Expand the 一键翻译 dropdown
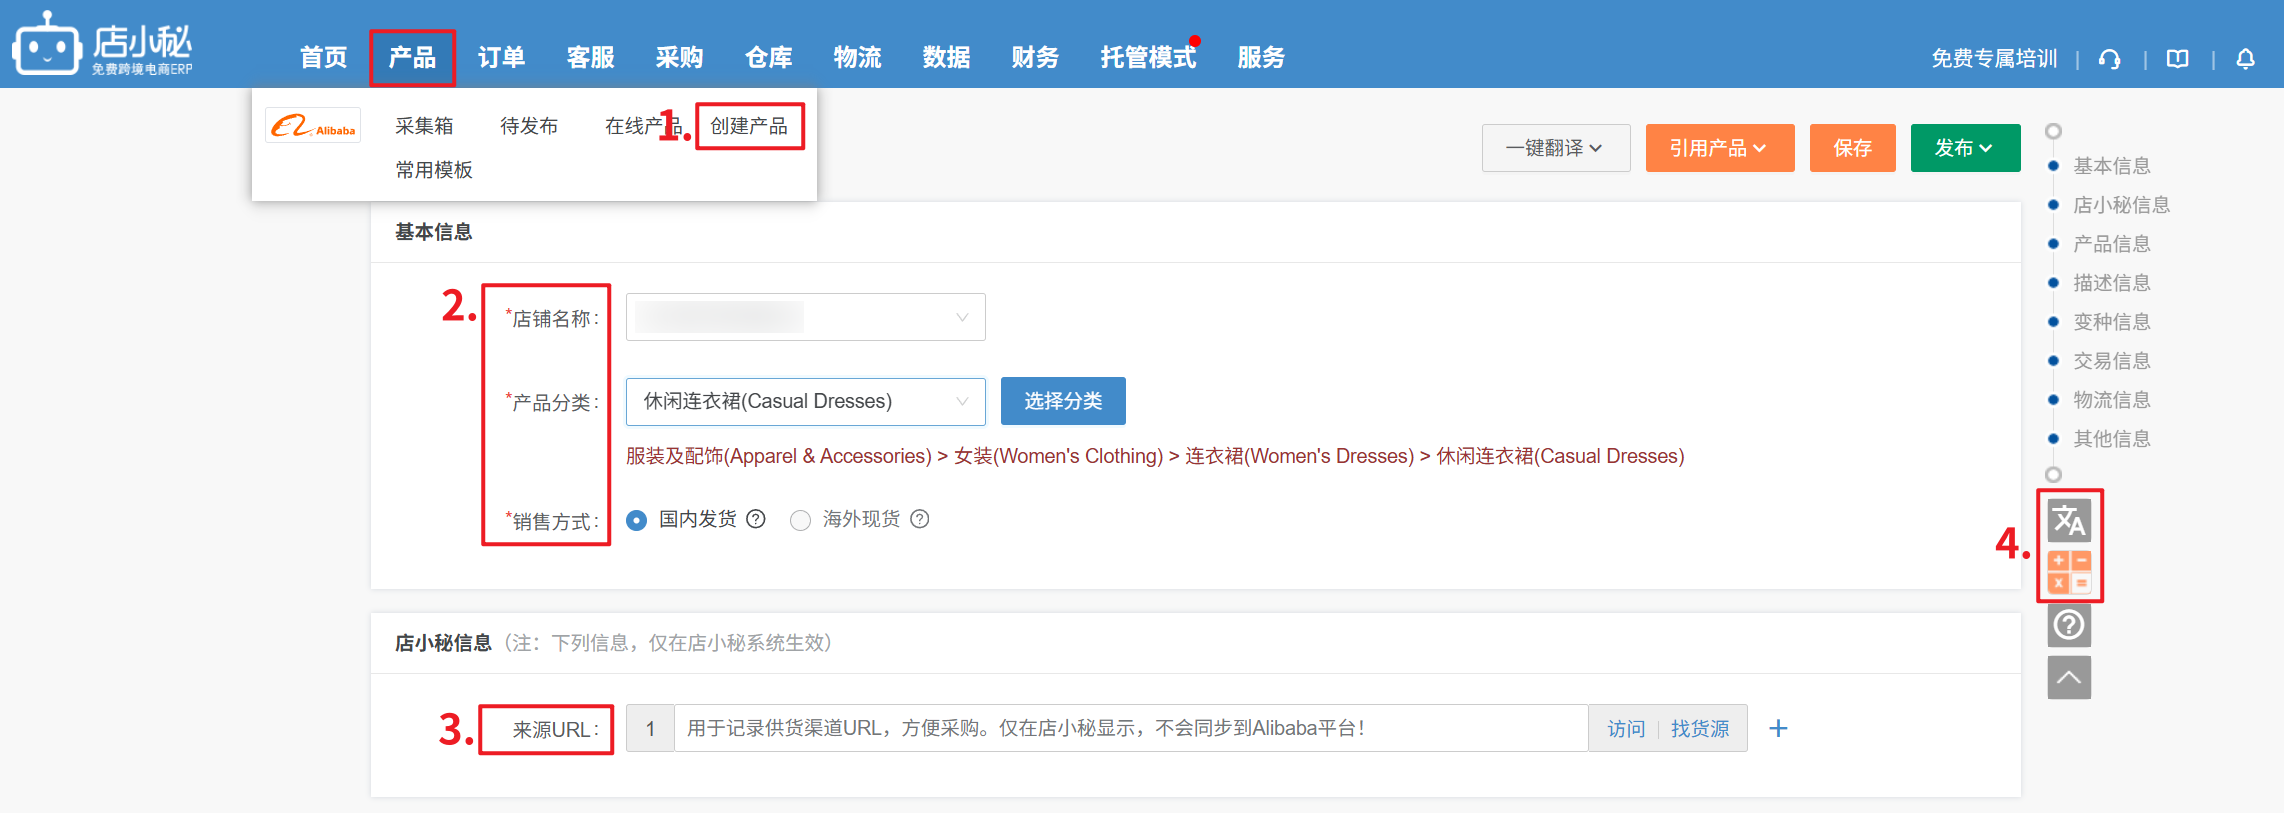 (1555, 148)
